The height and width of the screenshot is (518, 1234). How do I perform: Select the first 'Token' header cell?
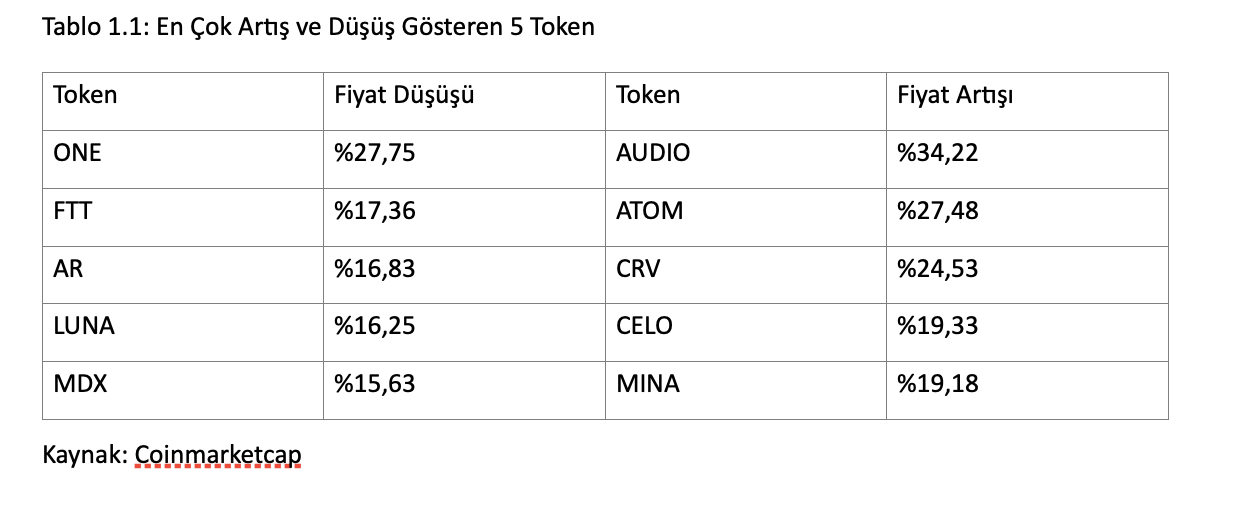point(183,101)
